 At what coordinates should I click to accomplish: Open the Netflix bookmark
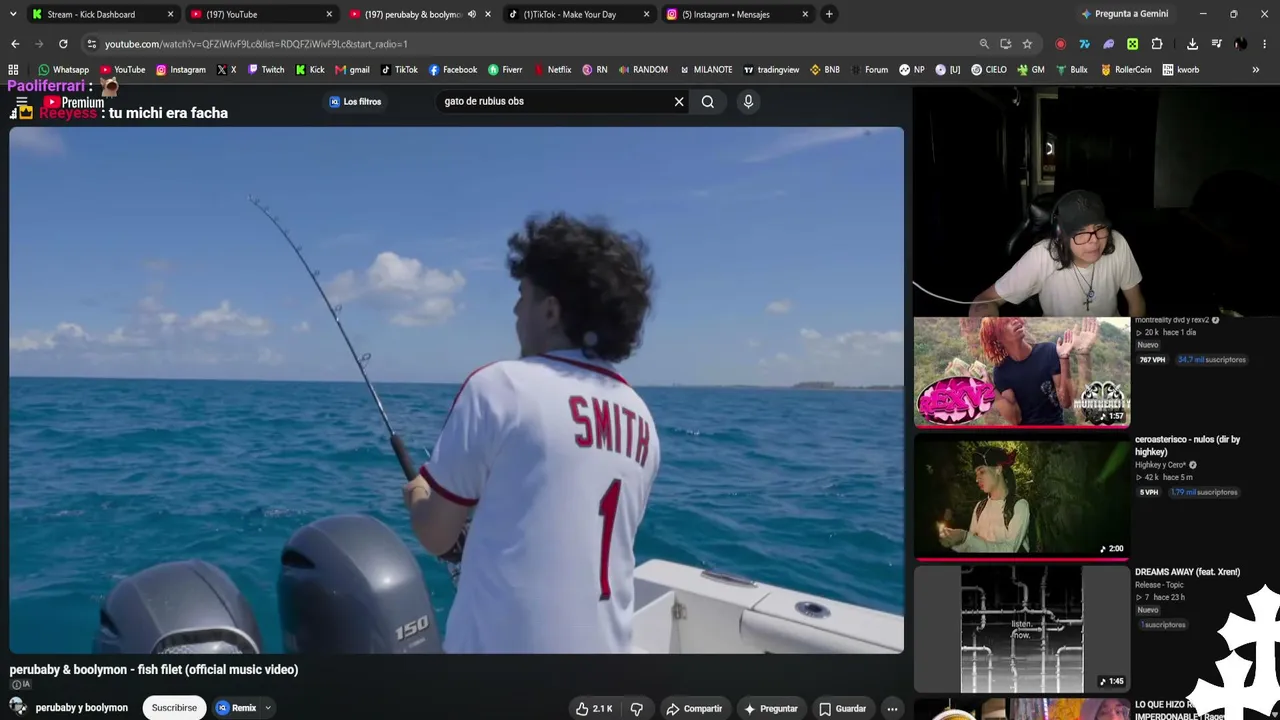pyautogui.click(x=553, y=70)
